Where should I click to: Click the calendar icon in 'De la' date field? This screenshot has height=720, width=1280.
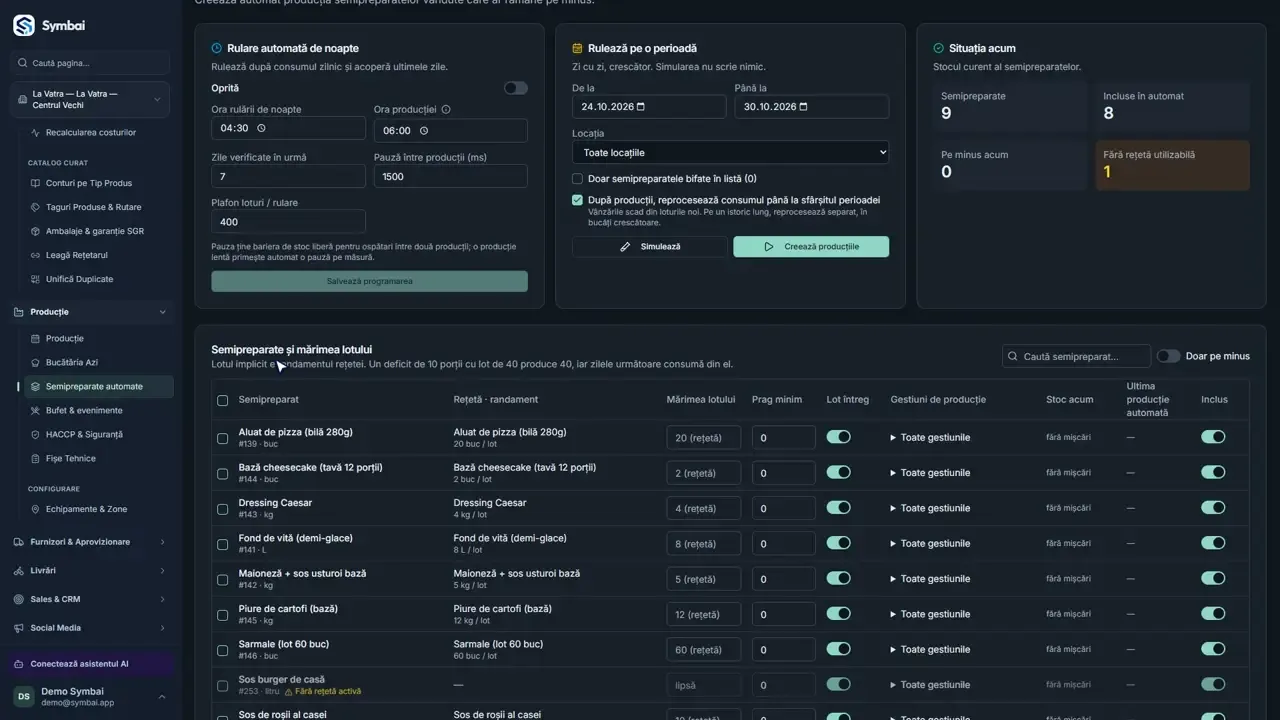pos(641,107)
